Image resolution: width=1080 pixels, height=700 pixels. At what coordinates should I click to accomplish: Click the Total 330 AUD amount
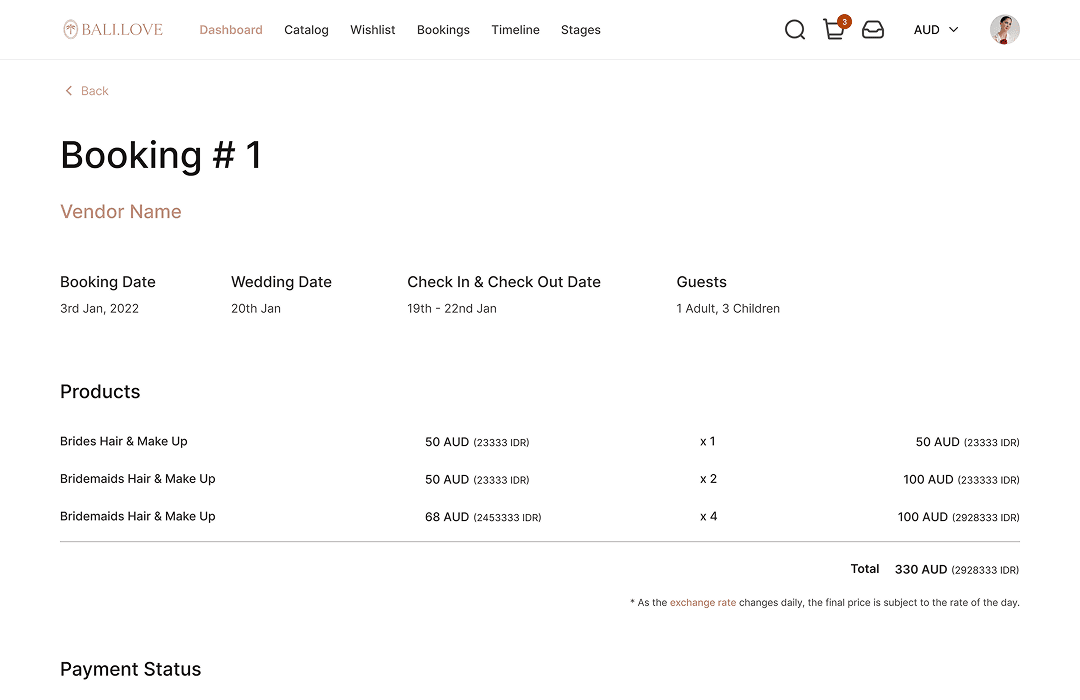point(921,569)
